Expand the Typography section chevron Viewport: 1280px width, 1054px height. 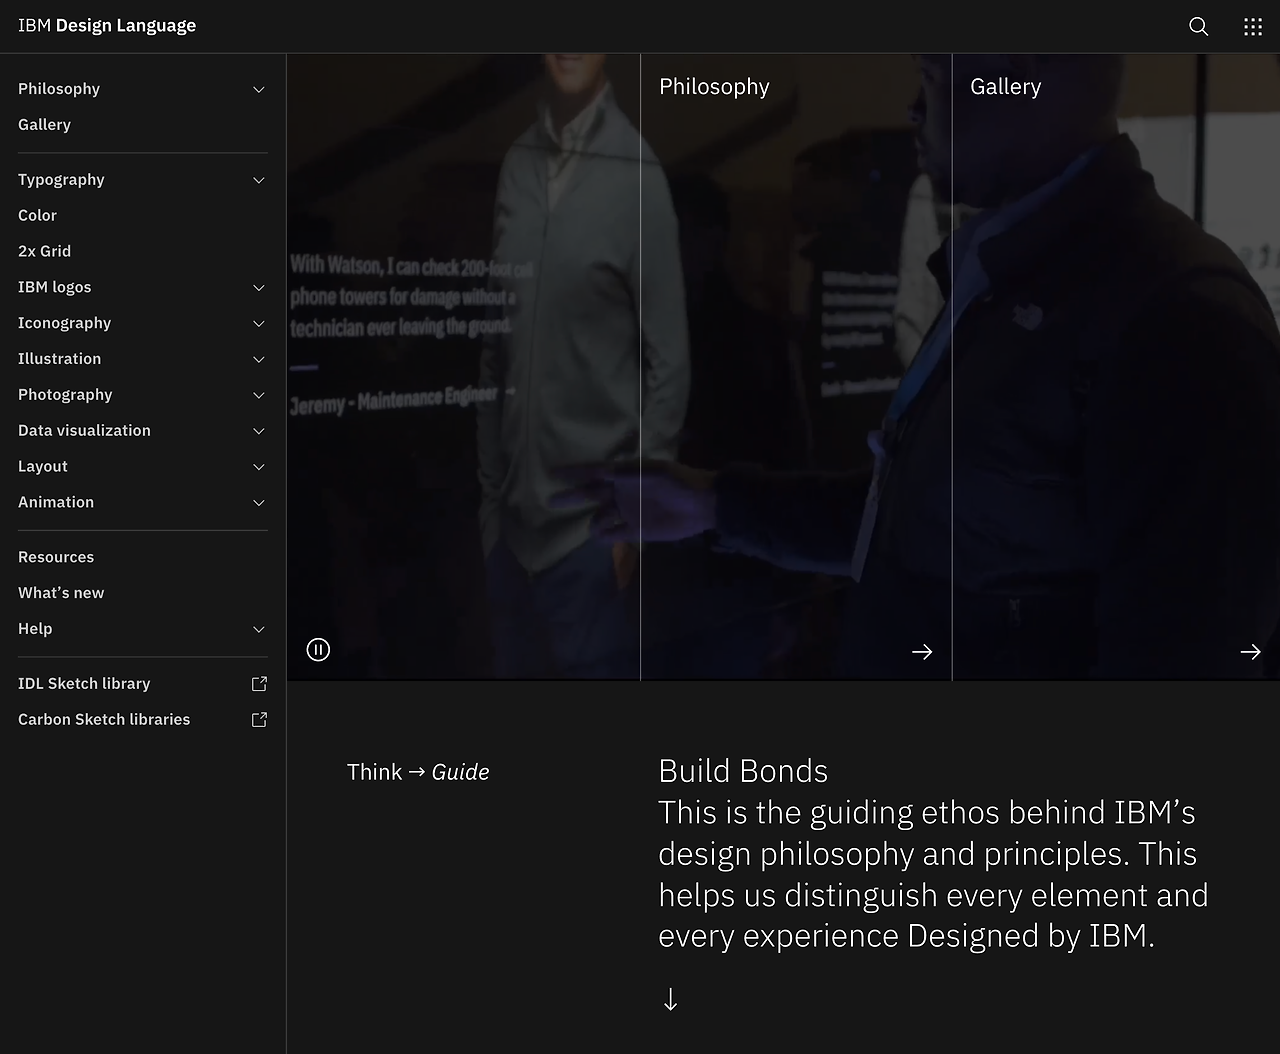point(258,180)
